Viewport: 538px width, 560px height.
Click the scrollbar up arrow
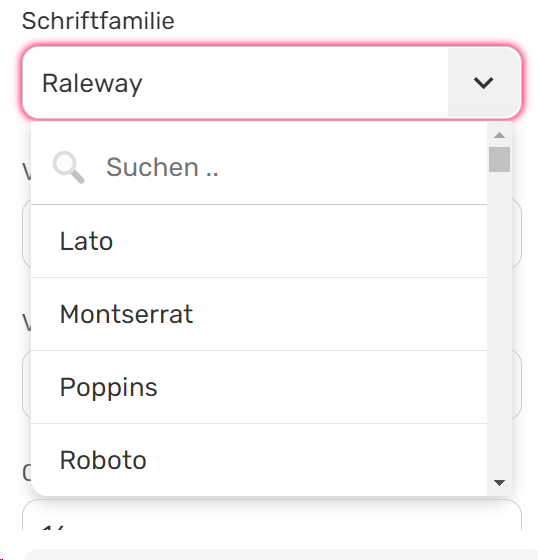pyautogui.click(x=499, y=135)
